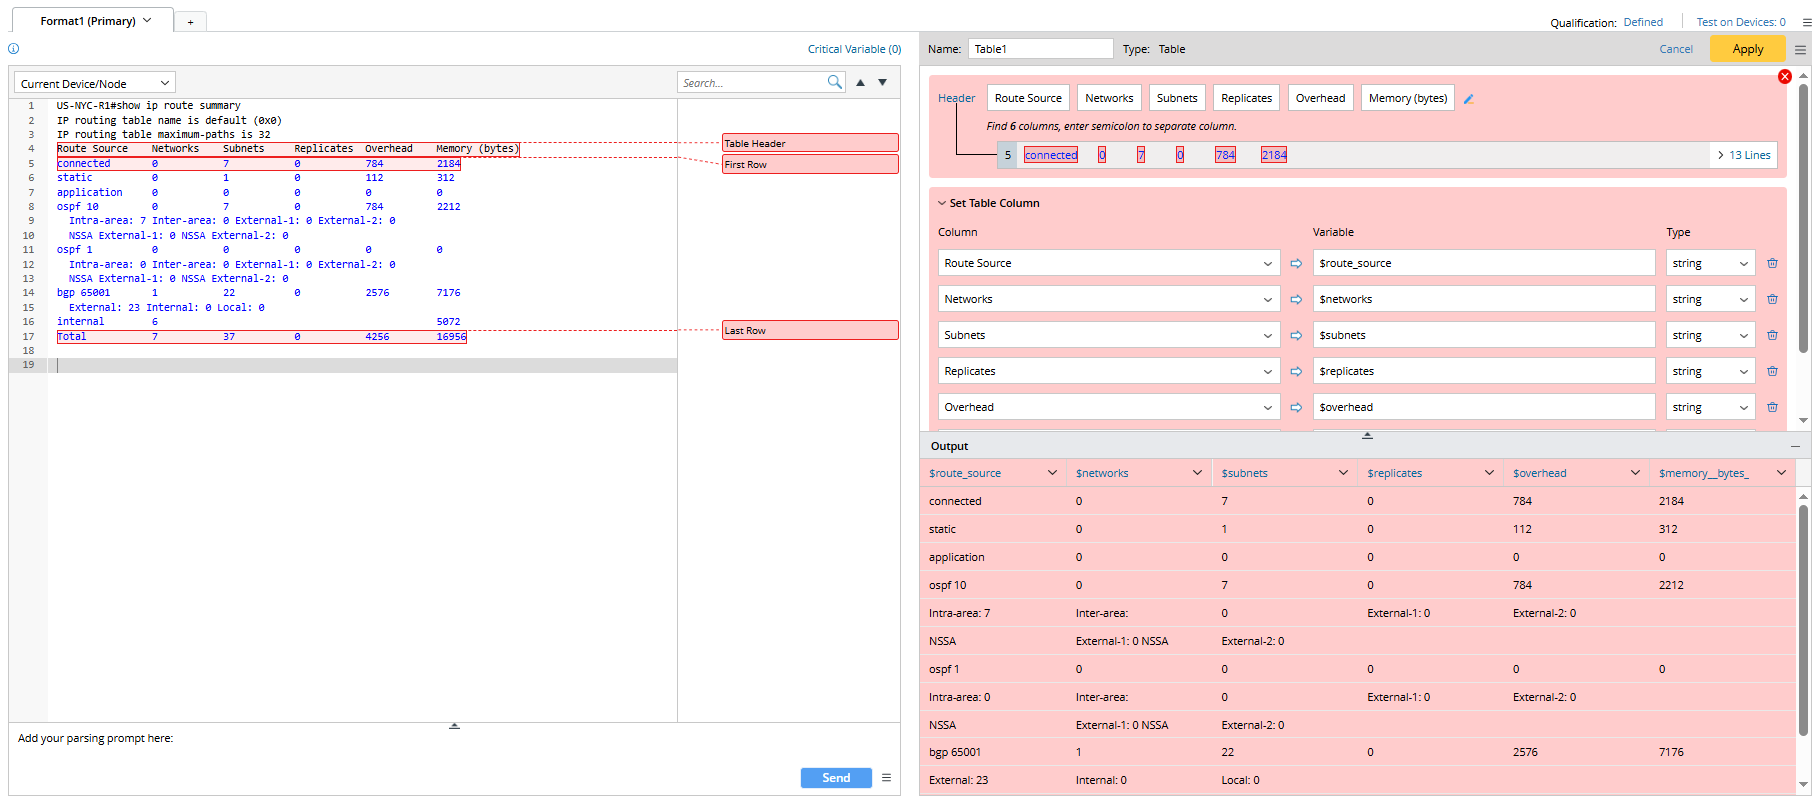Focus the Search box above the output
The height and width of the screenshot is (799, 1816).
coord(752,82)
